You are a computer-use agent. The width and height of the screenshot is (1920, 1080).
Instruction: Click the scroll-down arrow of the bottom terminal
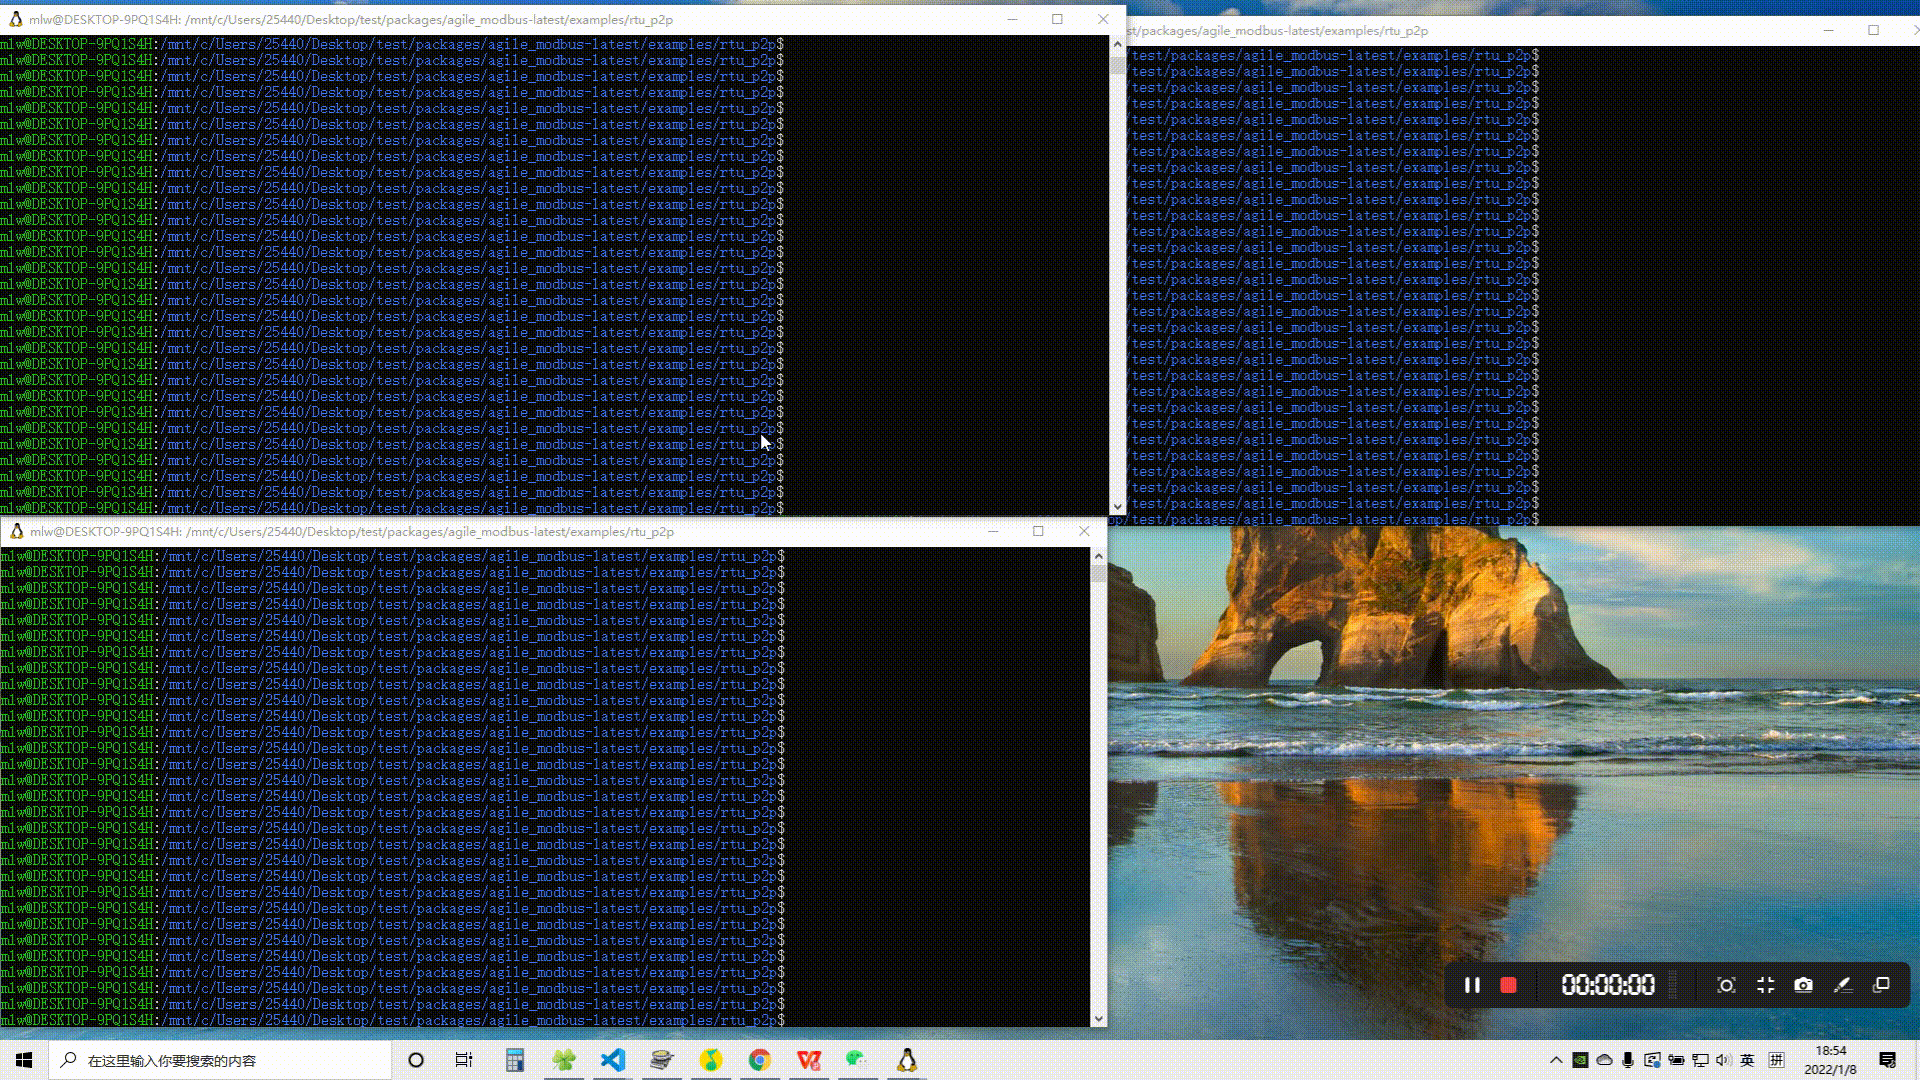1098,1018
